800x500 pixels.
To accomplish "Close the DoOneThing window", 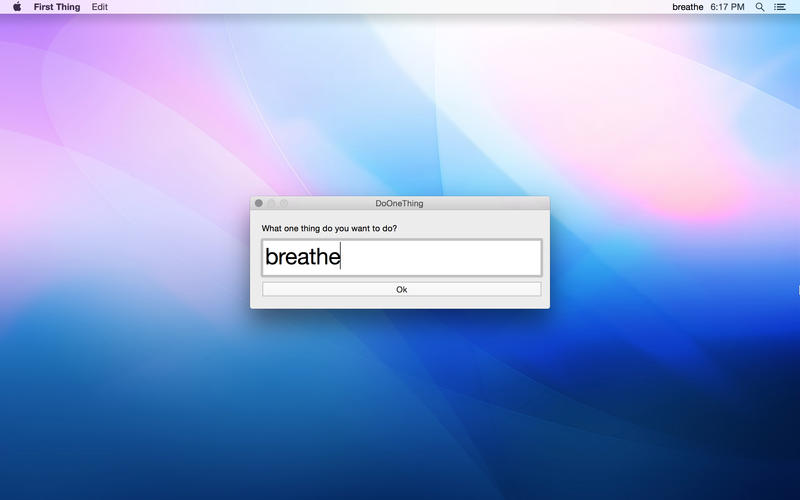I will (259, 203).
